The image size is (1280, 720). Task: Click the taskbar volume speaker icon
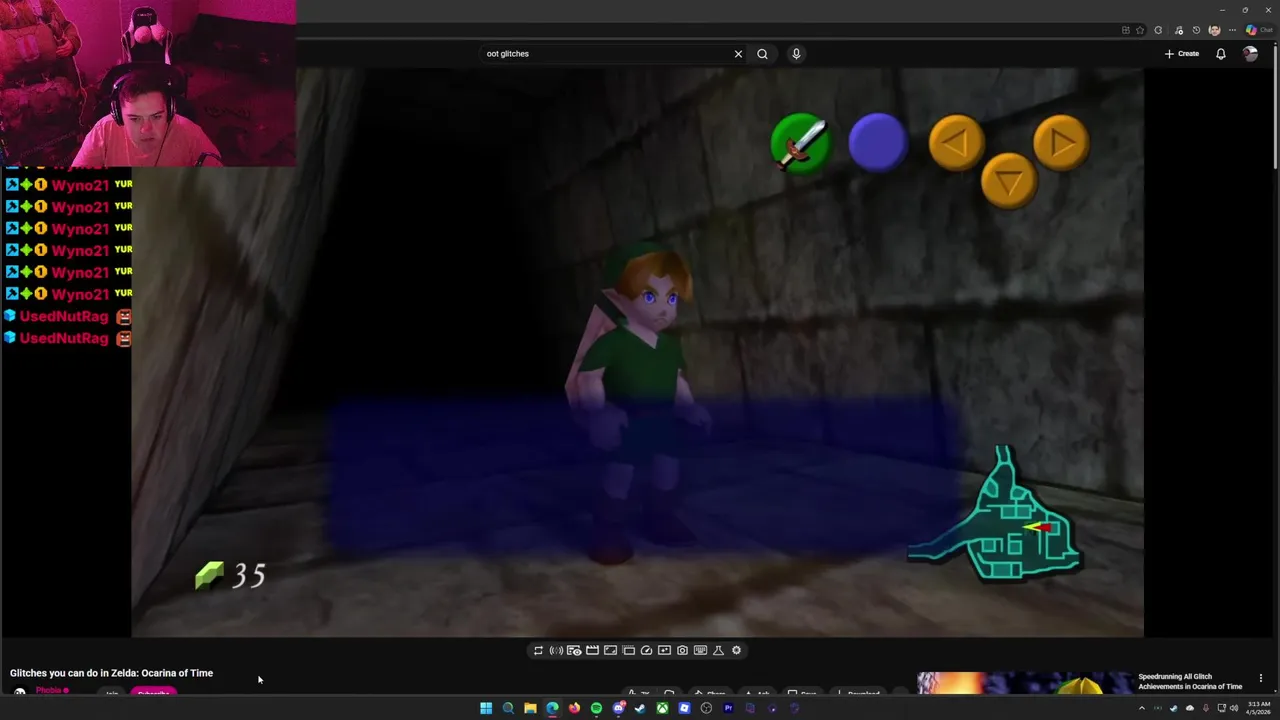coord(1234,708)
